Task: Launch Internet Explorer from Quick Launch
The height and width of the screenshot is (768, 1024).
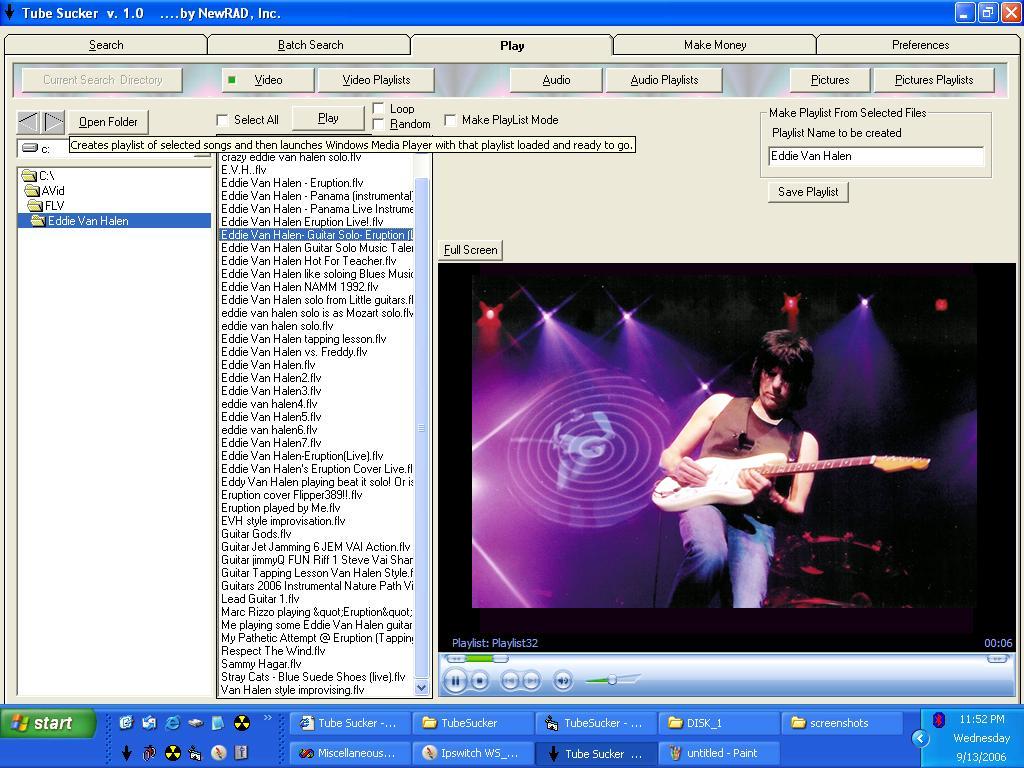Action: click(172, 722)
